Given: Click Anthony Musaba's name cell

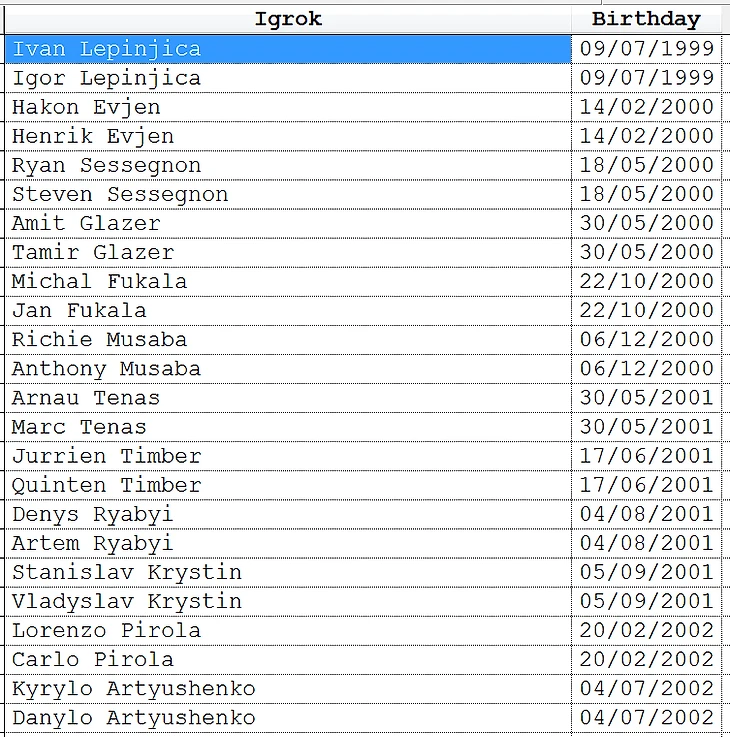Looking at the screenshot, I should coord(106,368).
